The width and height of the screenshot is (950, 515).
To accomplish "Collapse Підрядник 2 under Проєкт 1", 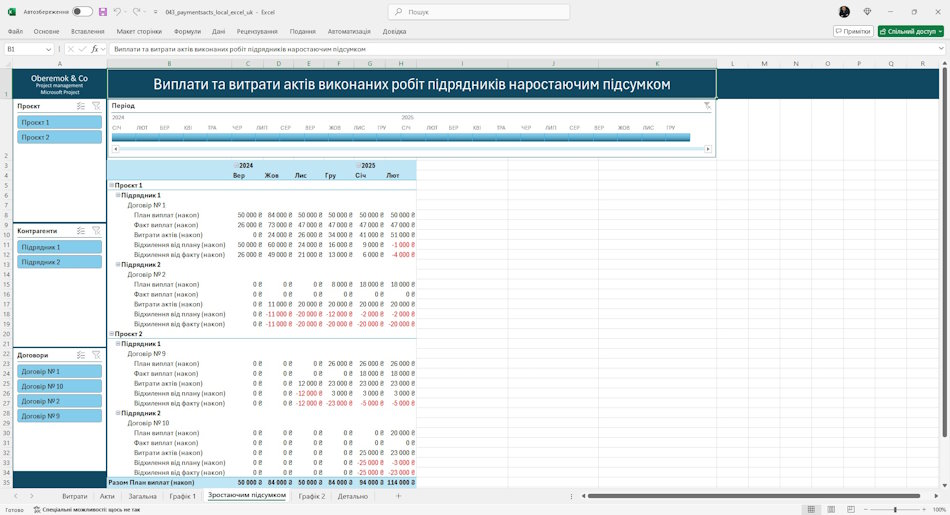I will [118, 264].
